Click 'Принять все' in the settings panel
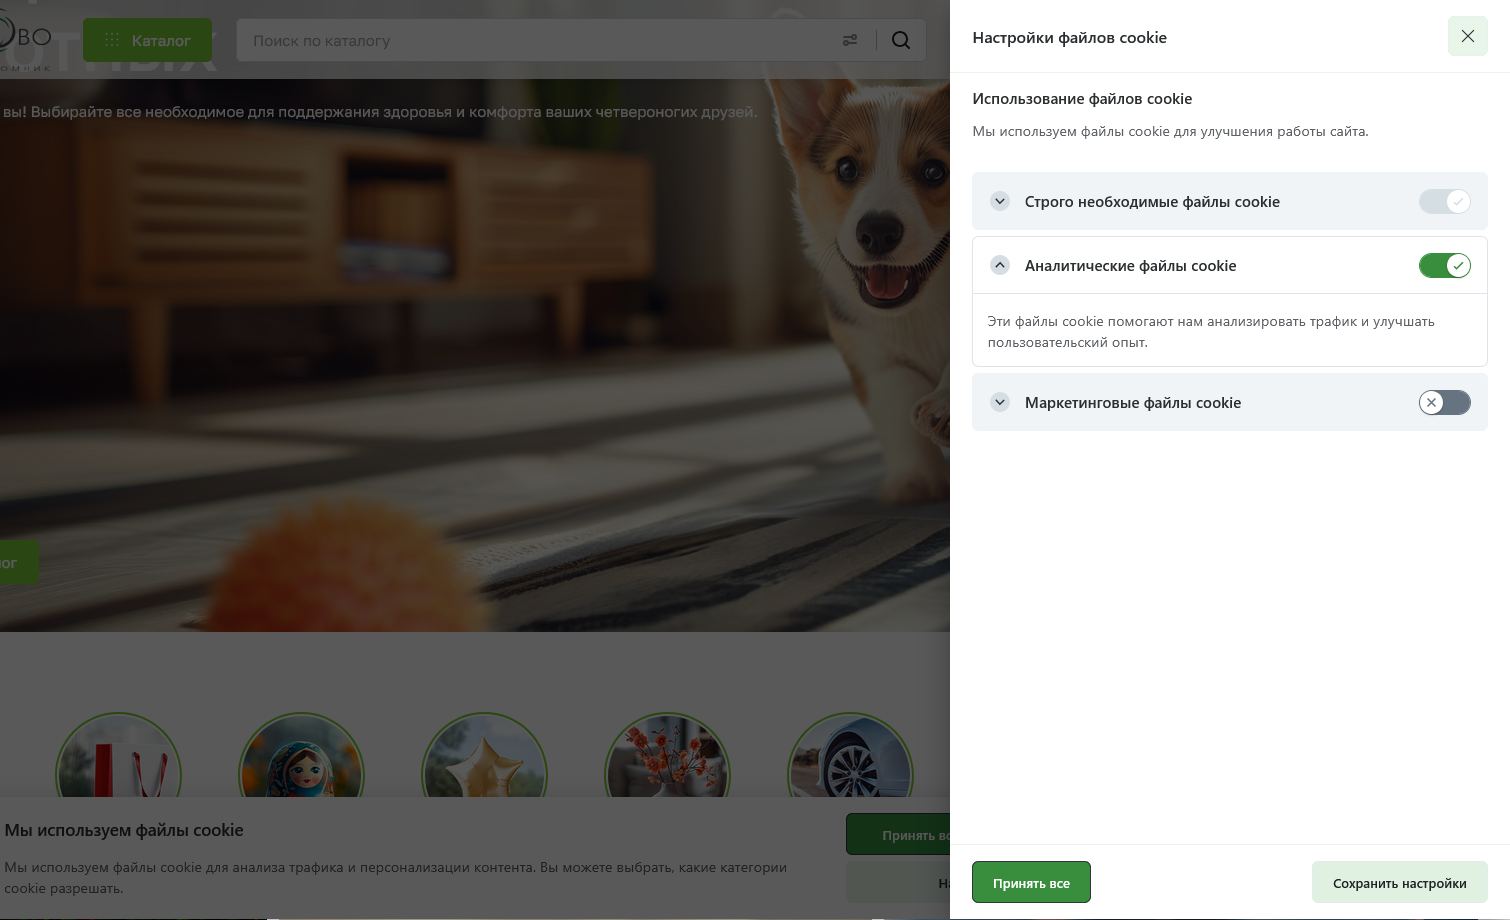This screenshot has width=1510, height=920. pos(1031,882)
